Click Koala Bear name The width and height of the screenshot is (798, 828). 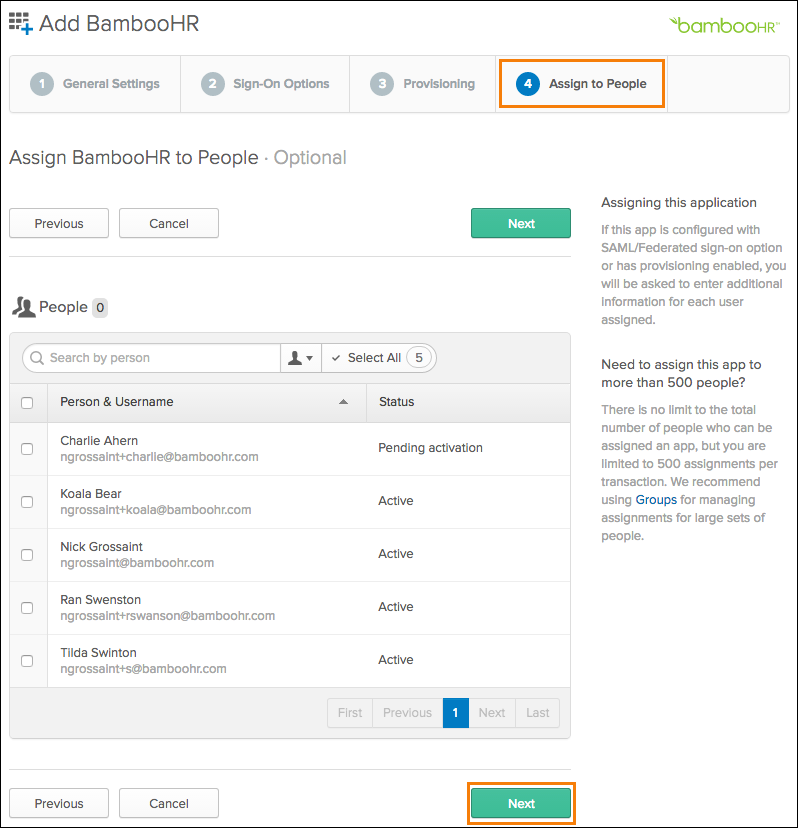[91, 494]
